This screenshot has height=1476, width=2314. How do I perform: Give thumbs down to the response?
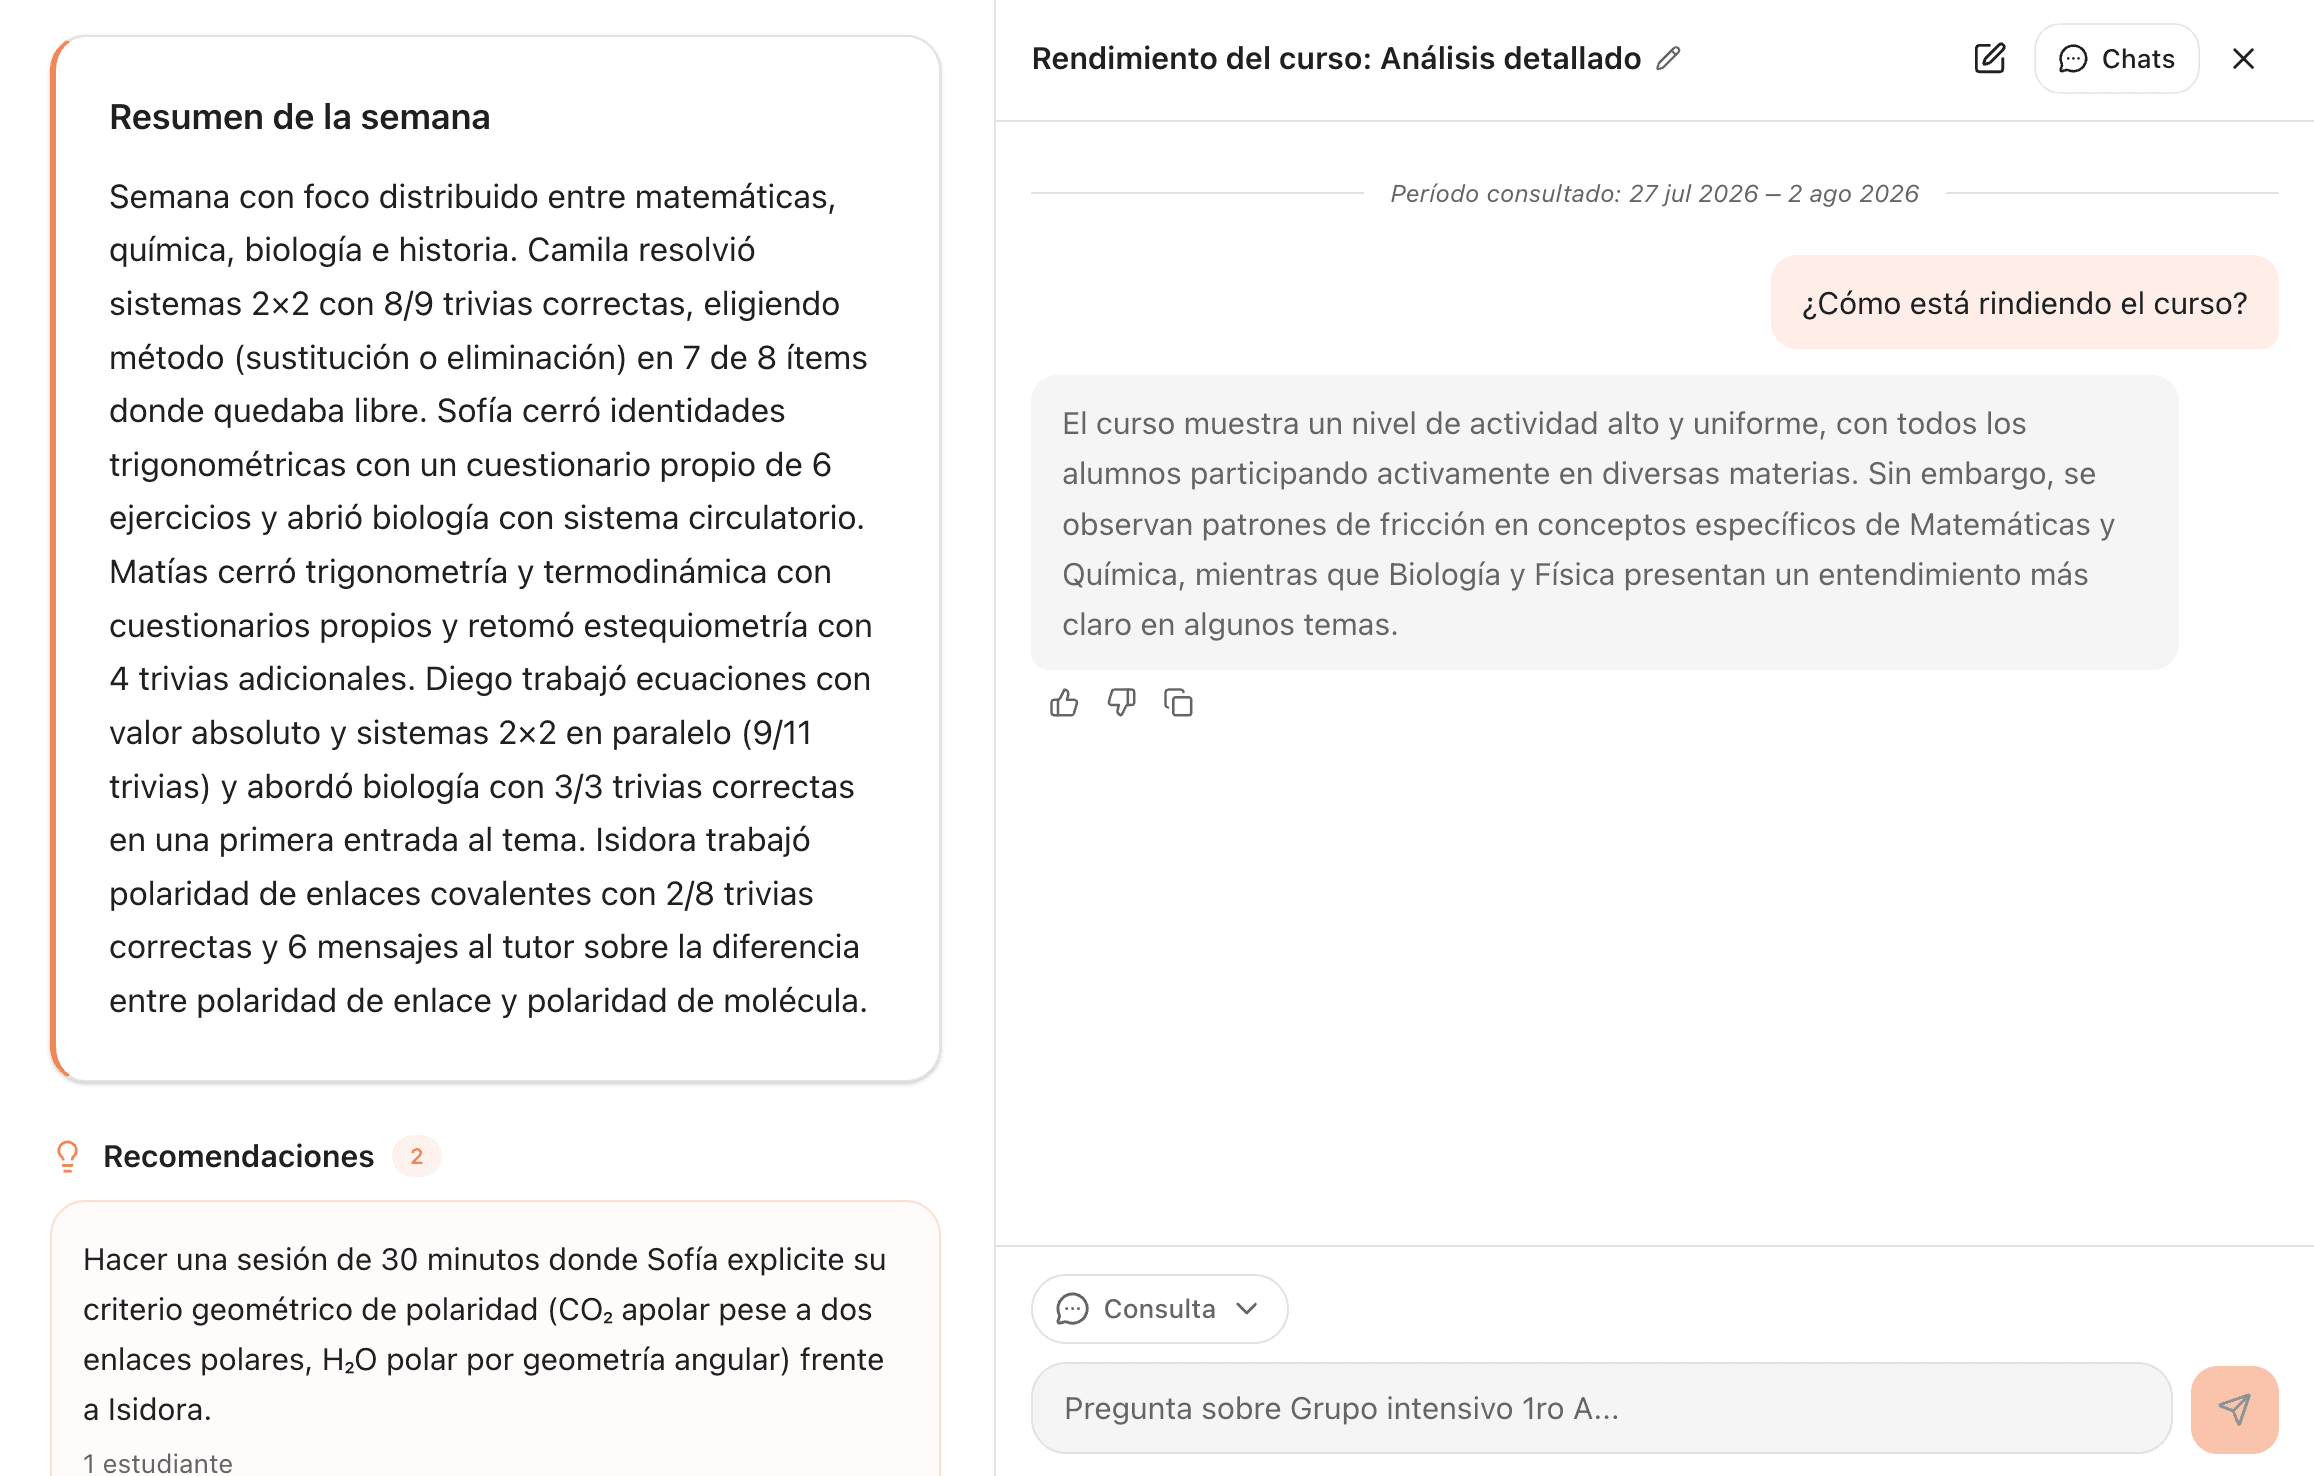(1121, 703)
